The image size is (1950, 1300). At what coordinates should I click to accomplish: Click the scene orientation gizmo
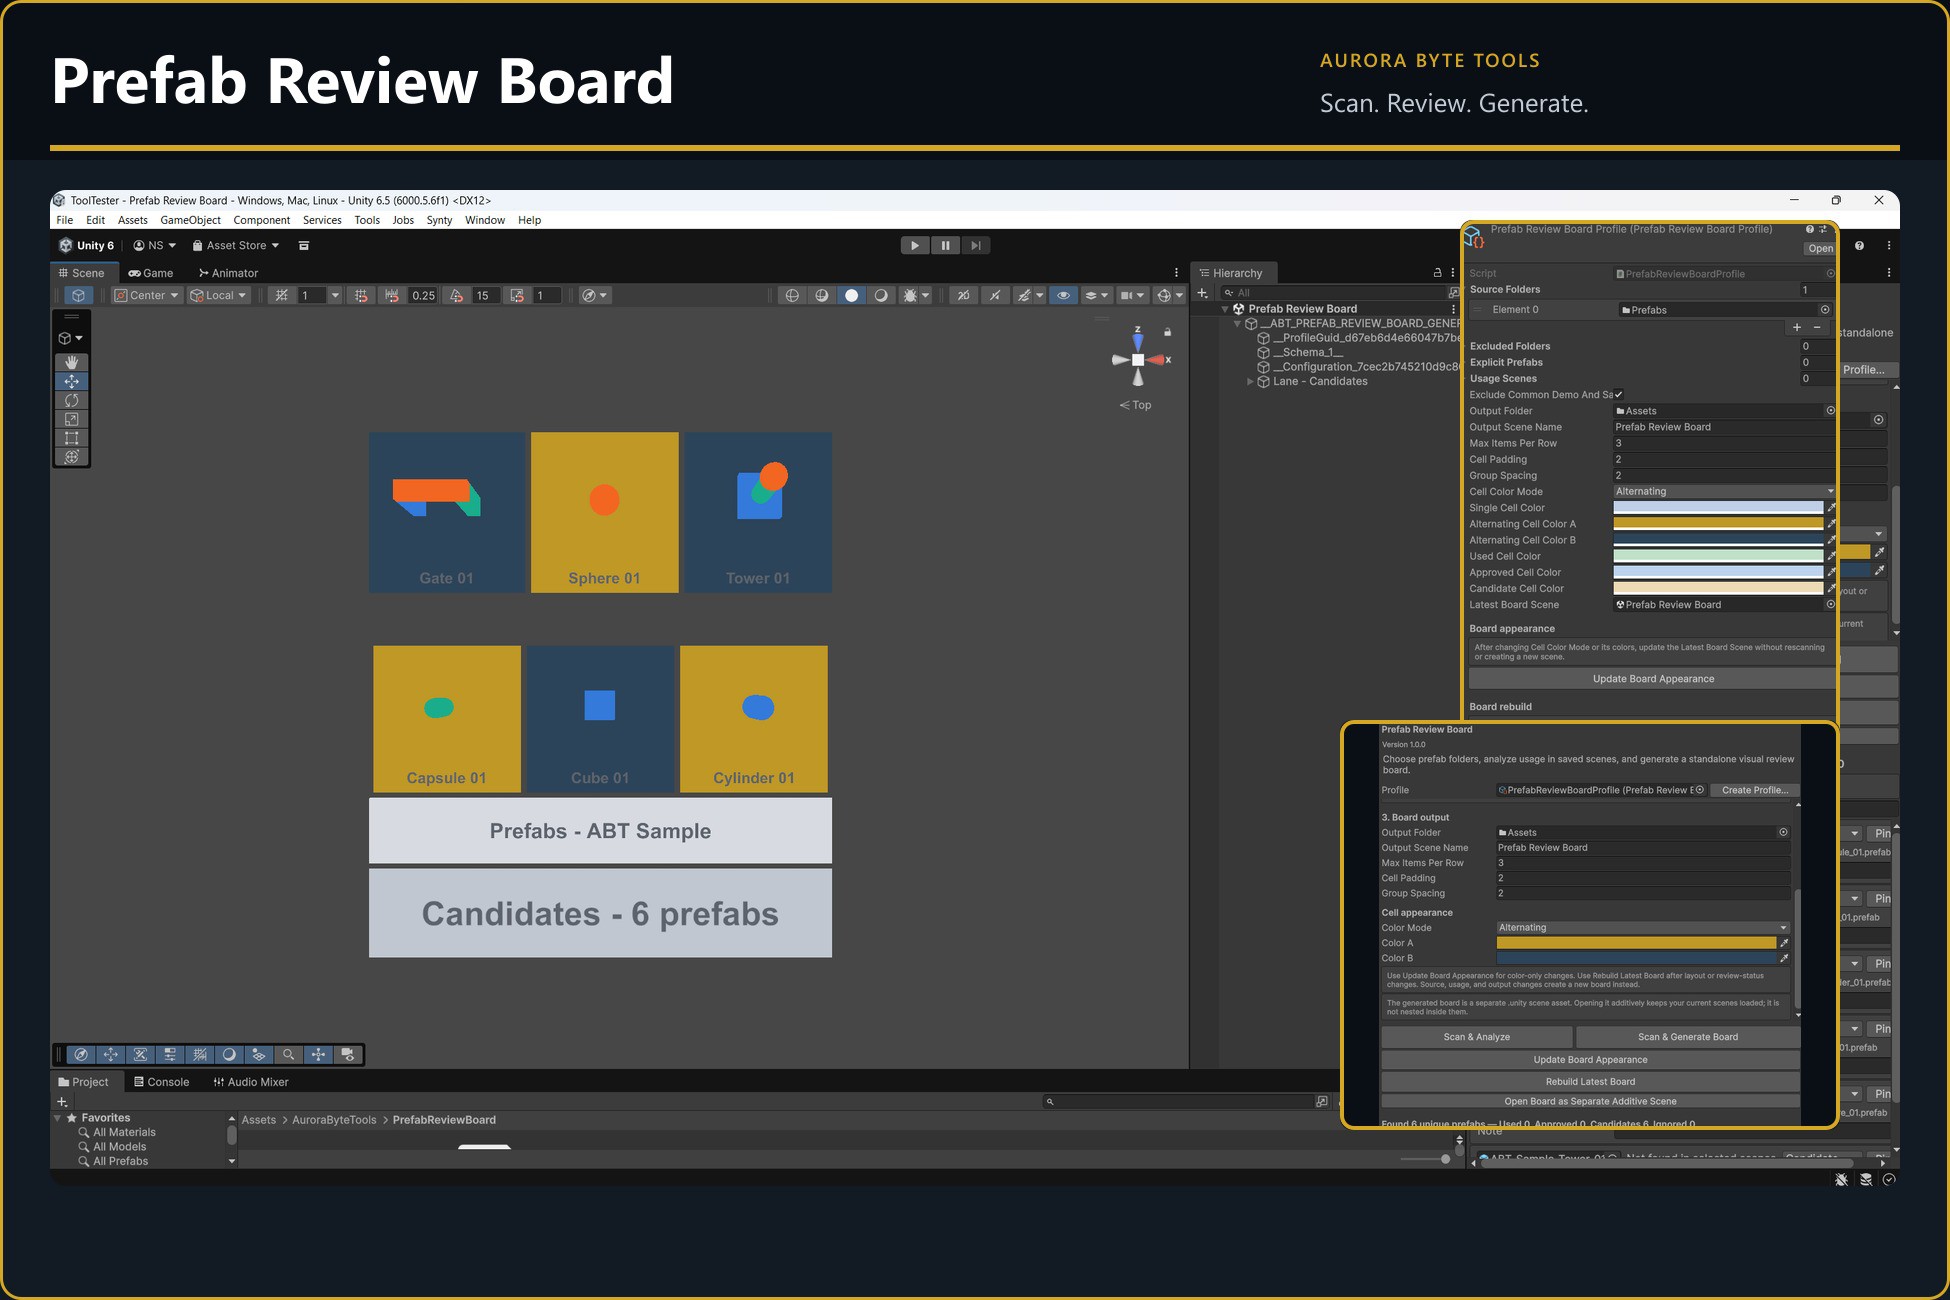tap(1138, 360)
